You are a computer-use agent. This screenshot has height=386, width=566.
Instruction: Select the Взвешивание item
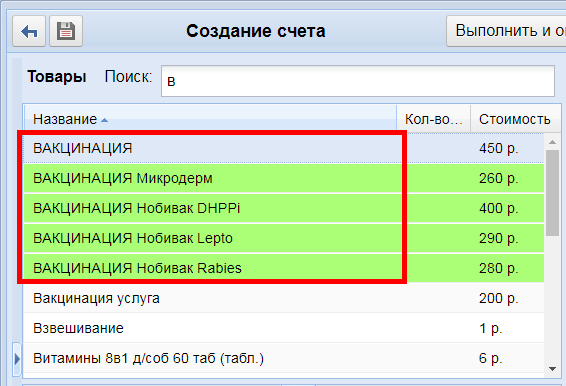tap(284, 328)
